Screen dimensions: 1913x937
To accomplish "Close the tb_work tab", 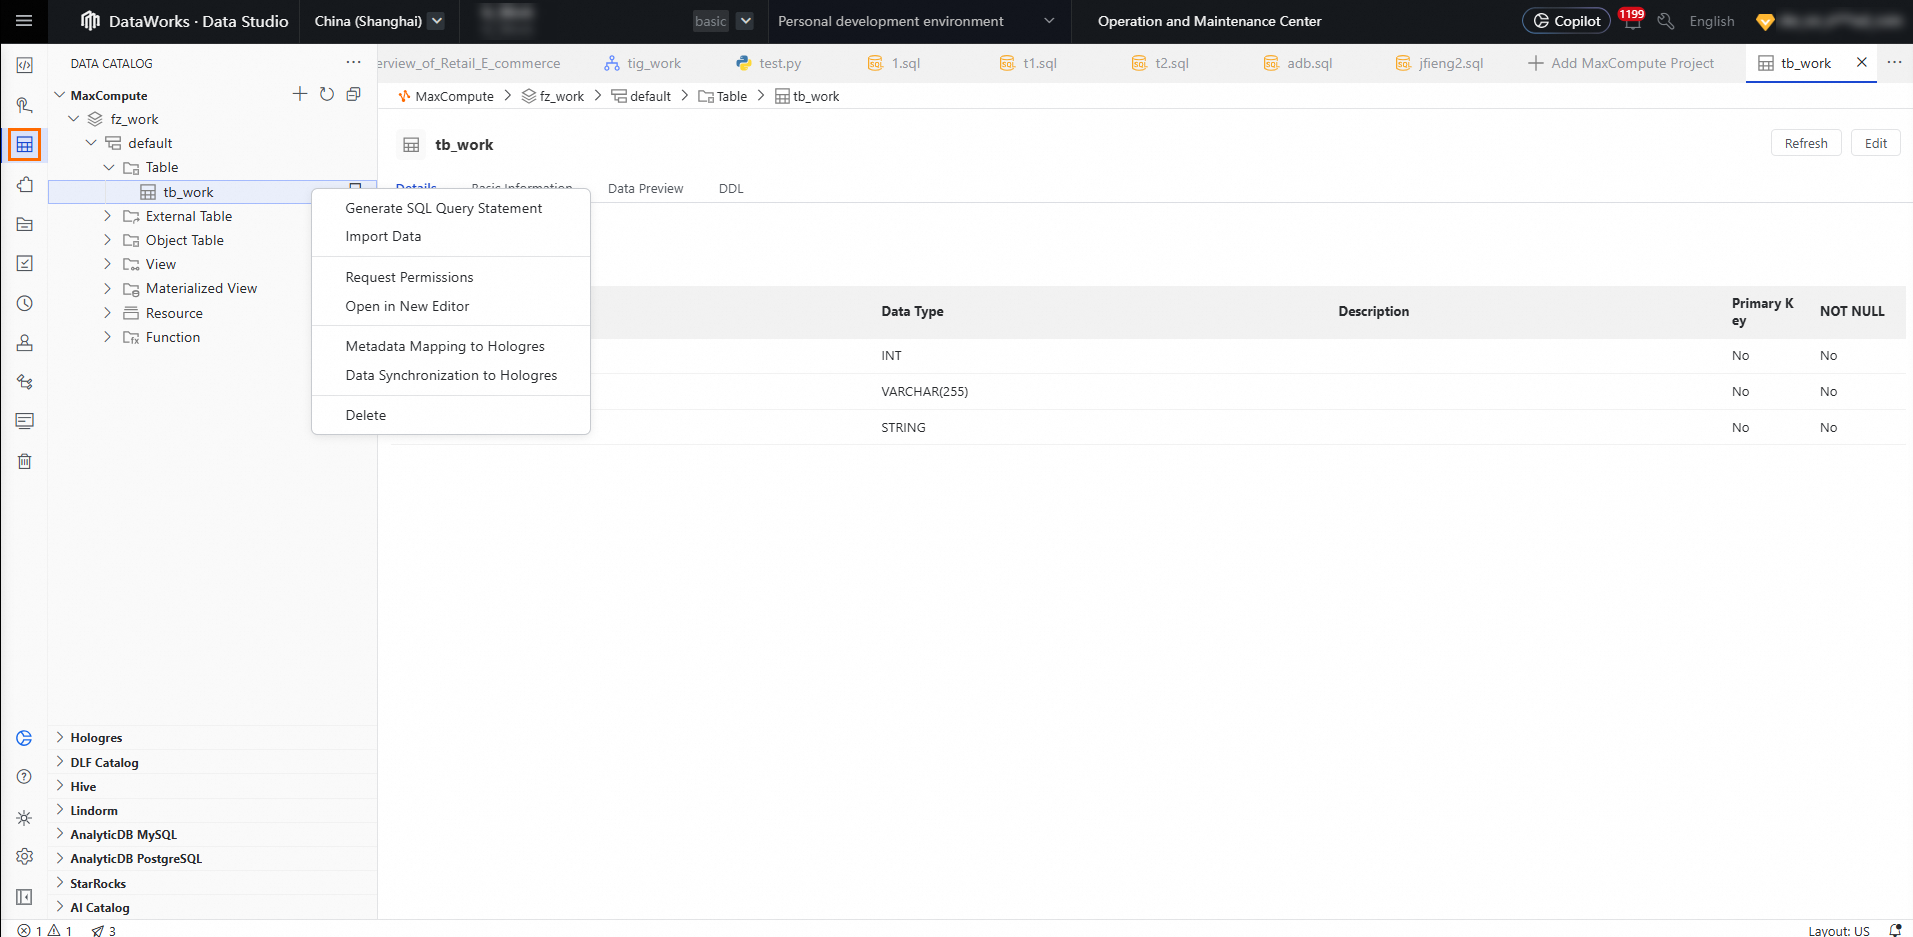I will point(1862,62).
